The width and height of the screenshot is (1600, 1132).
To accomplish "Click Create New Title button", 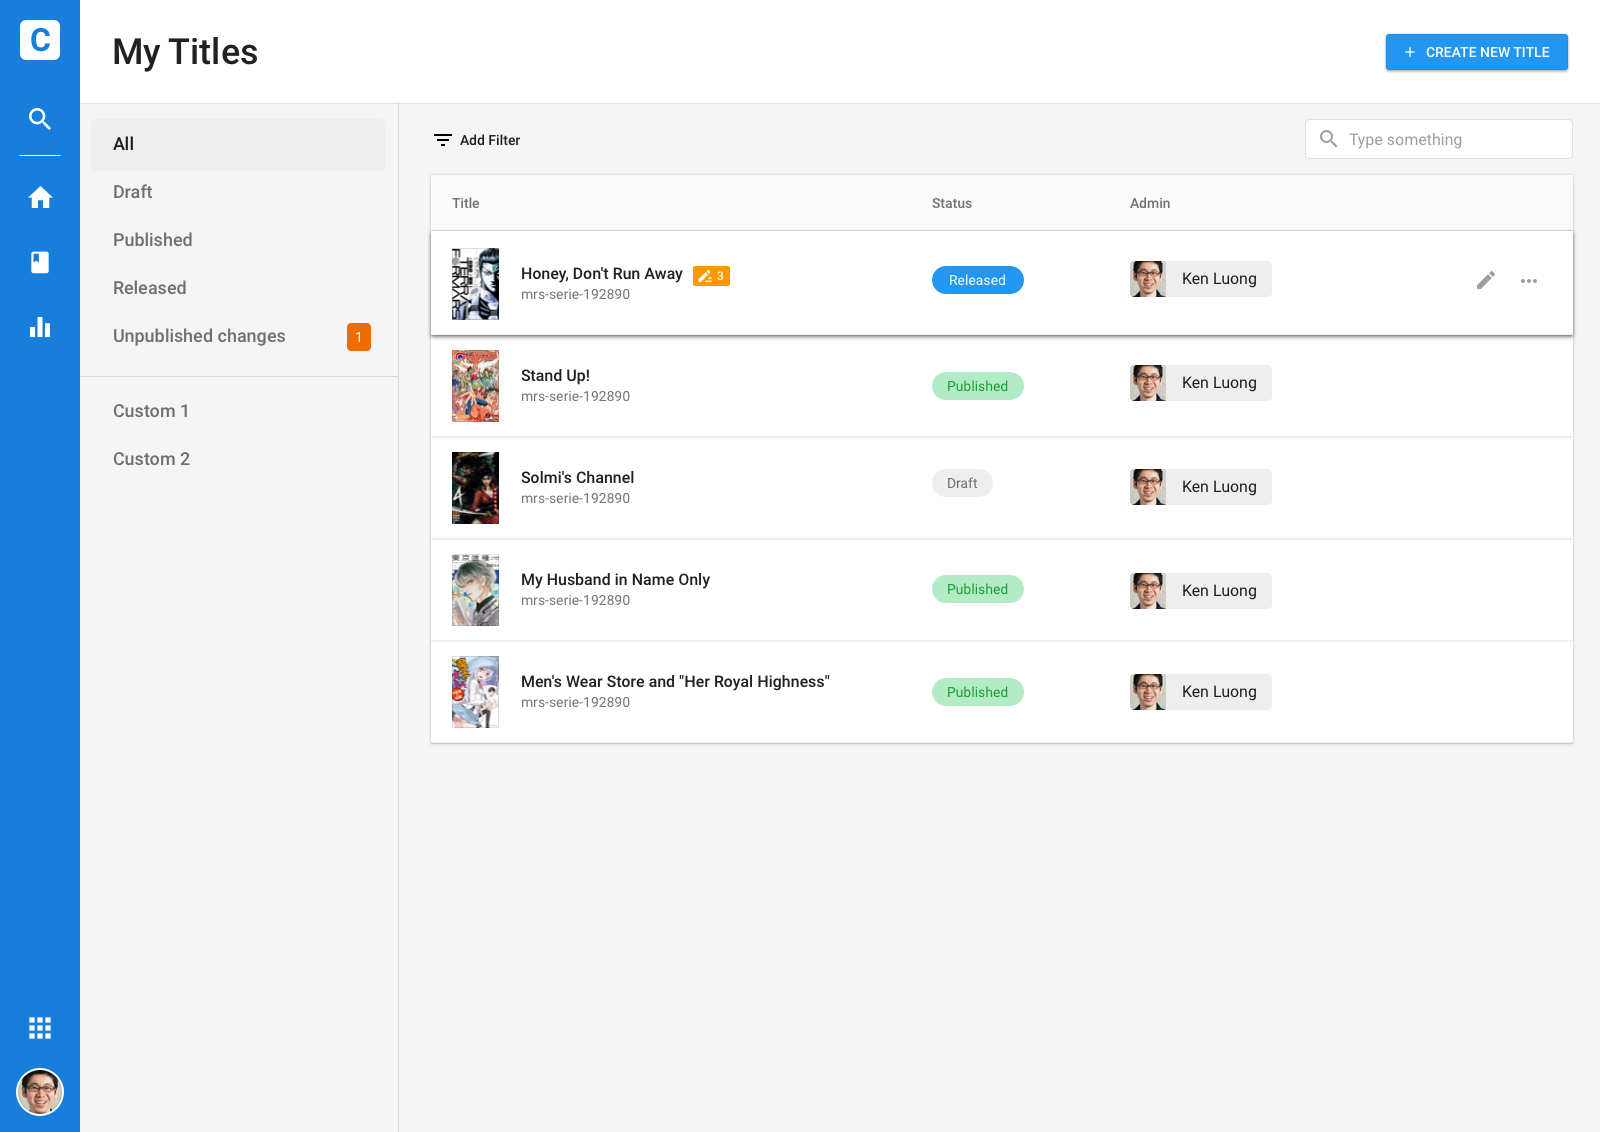I will click(1476, 52).
